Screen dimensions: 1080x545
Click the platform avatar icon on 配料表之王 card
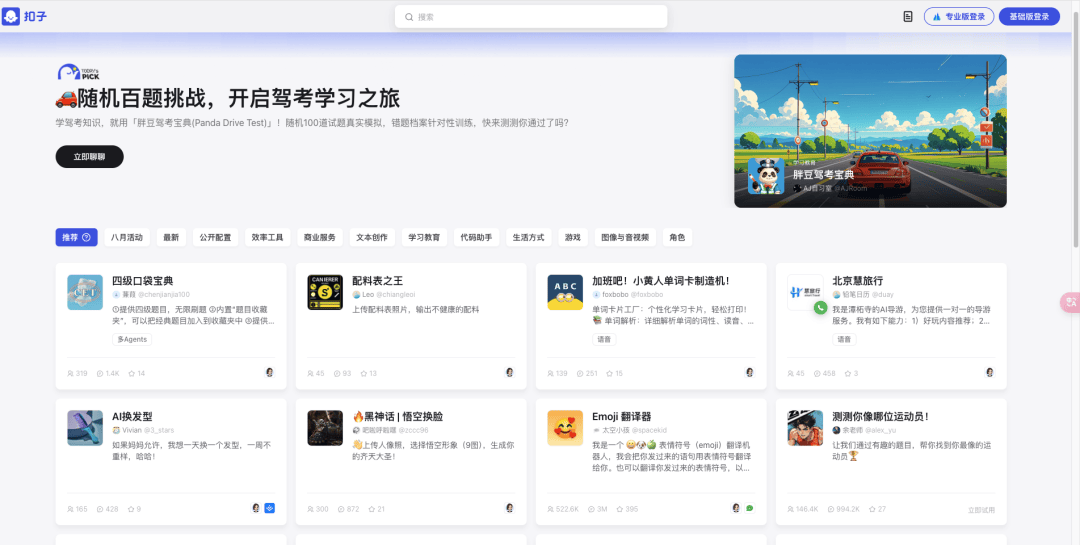click(x=510, y=372)
